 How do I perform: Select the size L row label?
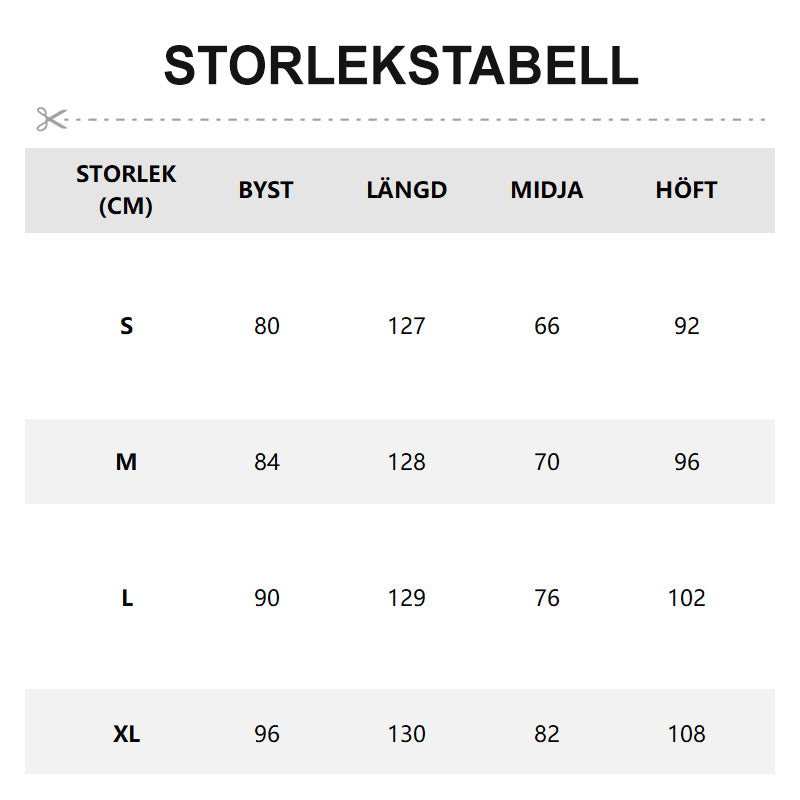coord(127,598)
